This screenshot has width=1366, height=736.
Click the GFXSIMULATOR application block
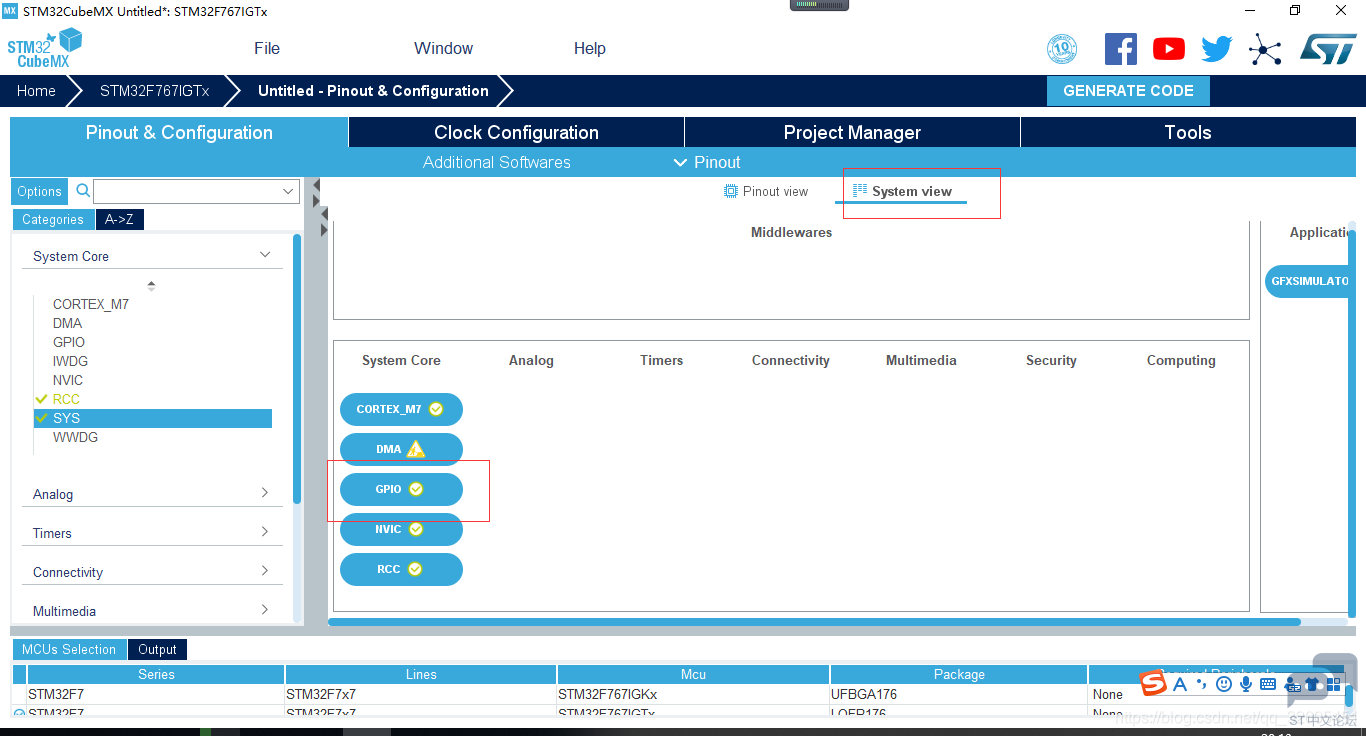pyautogui.click(x=1308, y=281)
